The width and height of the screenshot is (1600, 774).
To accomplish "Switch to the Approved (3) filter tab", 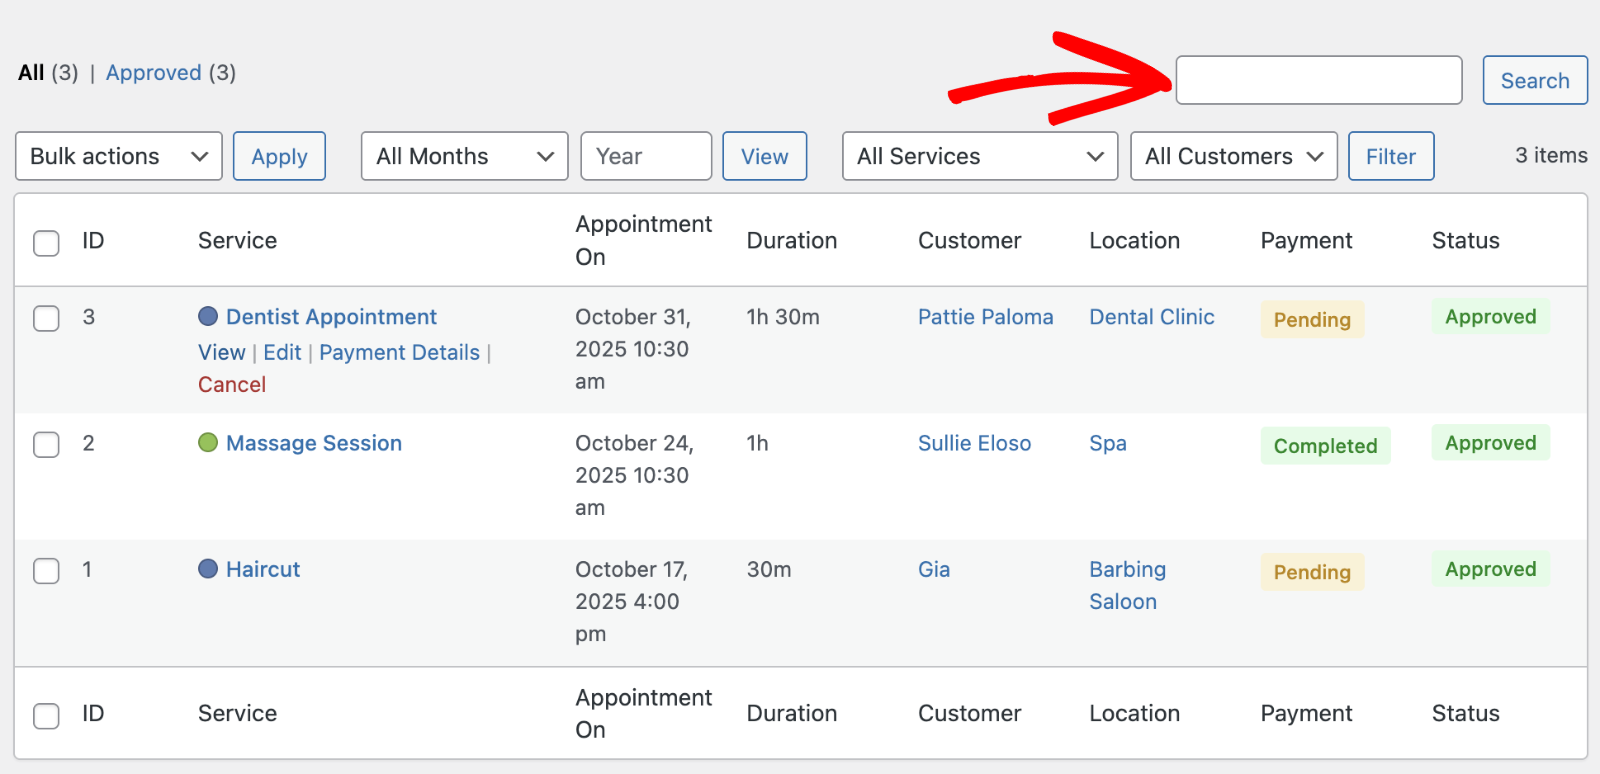I will [x=171, y=73].
